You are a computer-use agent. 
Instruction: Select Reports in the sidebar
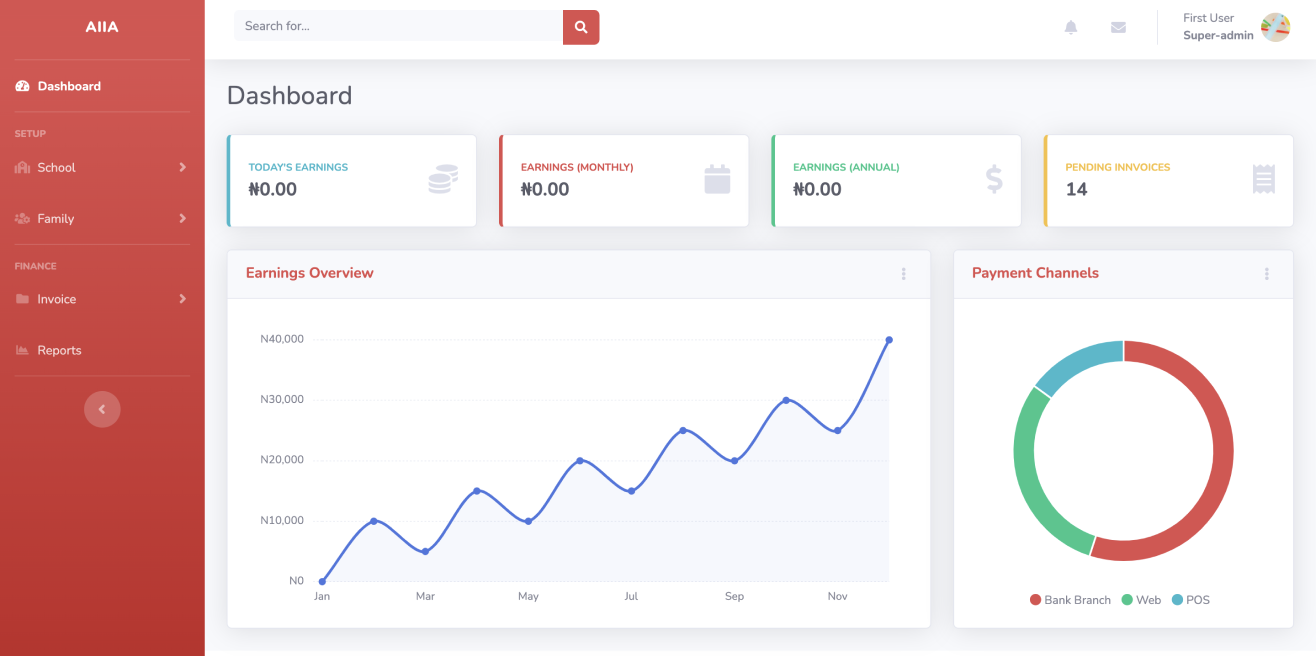(x=59, y=349)
